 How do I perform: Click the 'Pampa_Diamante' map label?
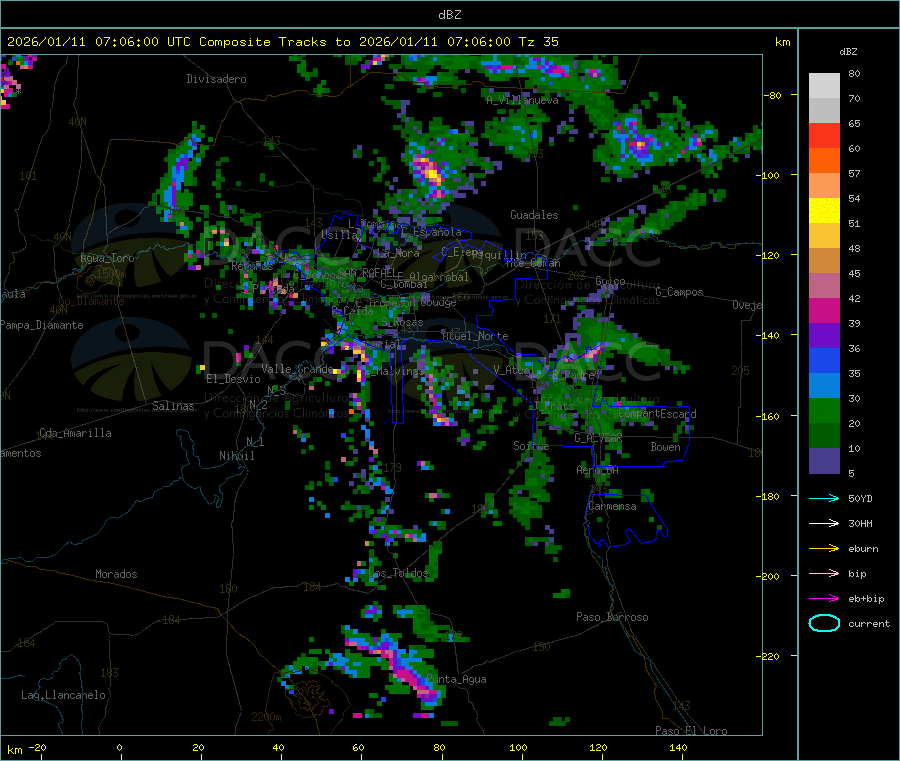tap(42, 325)
